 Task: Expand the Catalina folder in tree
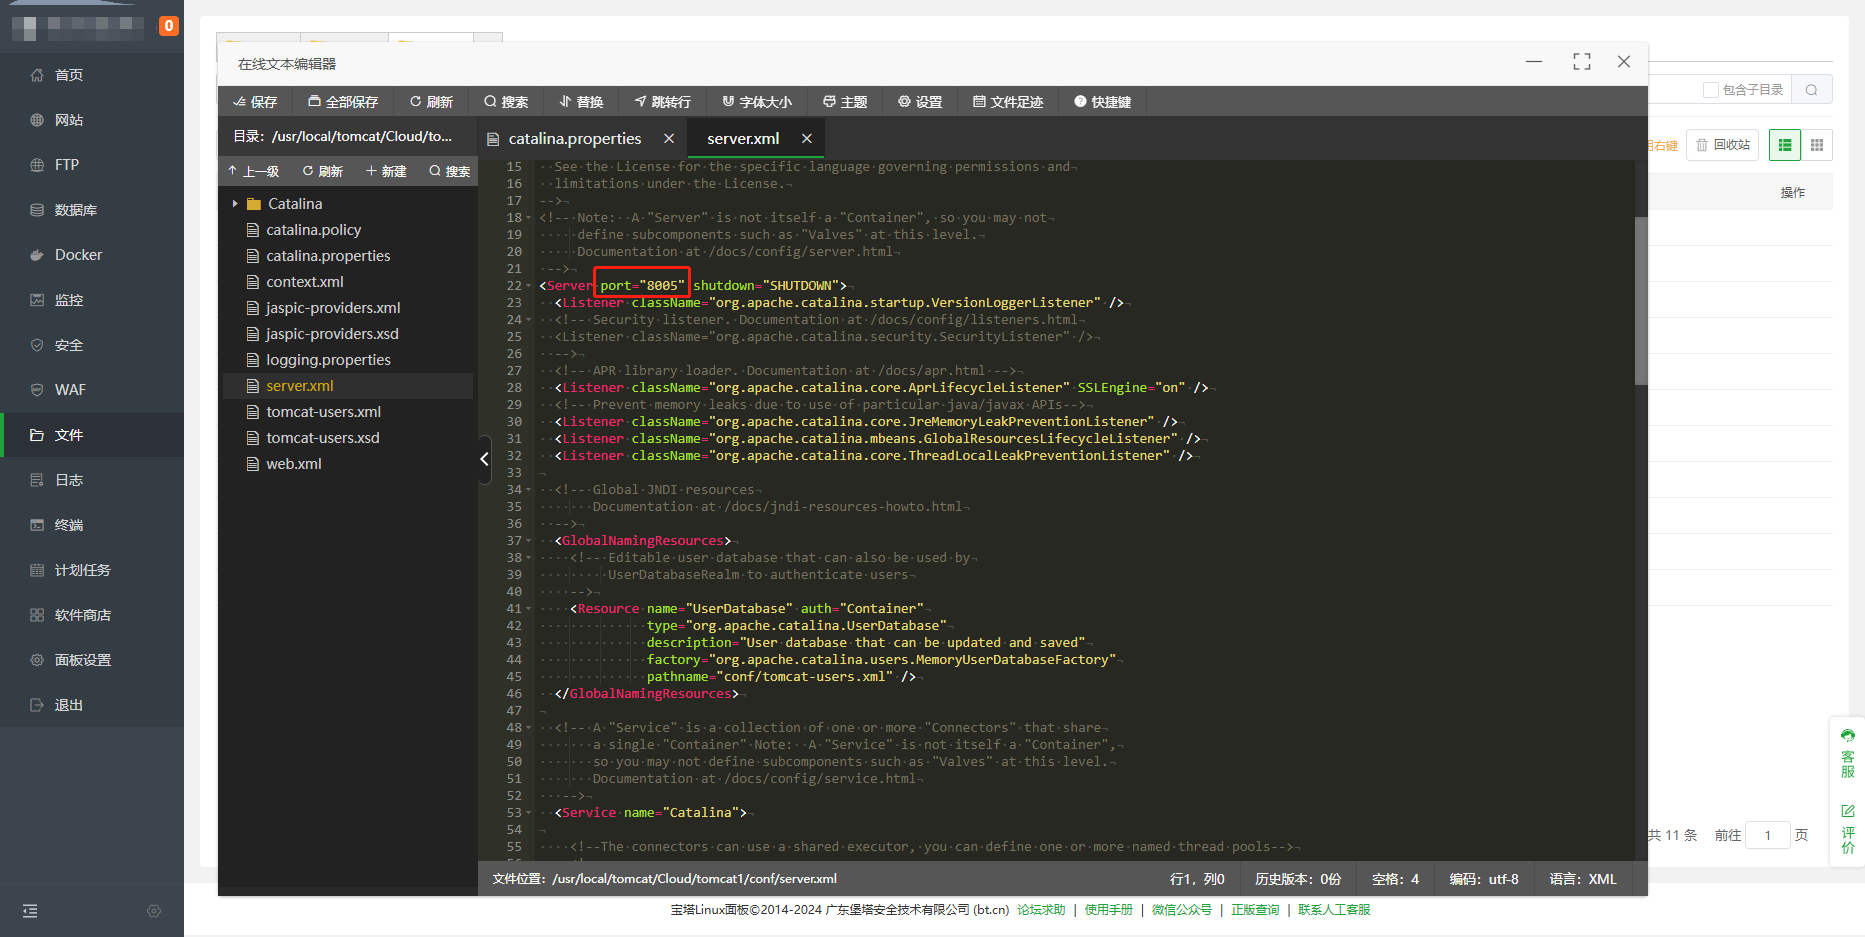(x=235, y=204)
